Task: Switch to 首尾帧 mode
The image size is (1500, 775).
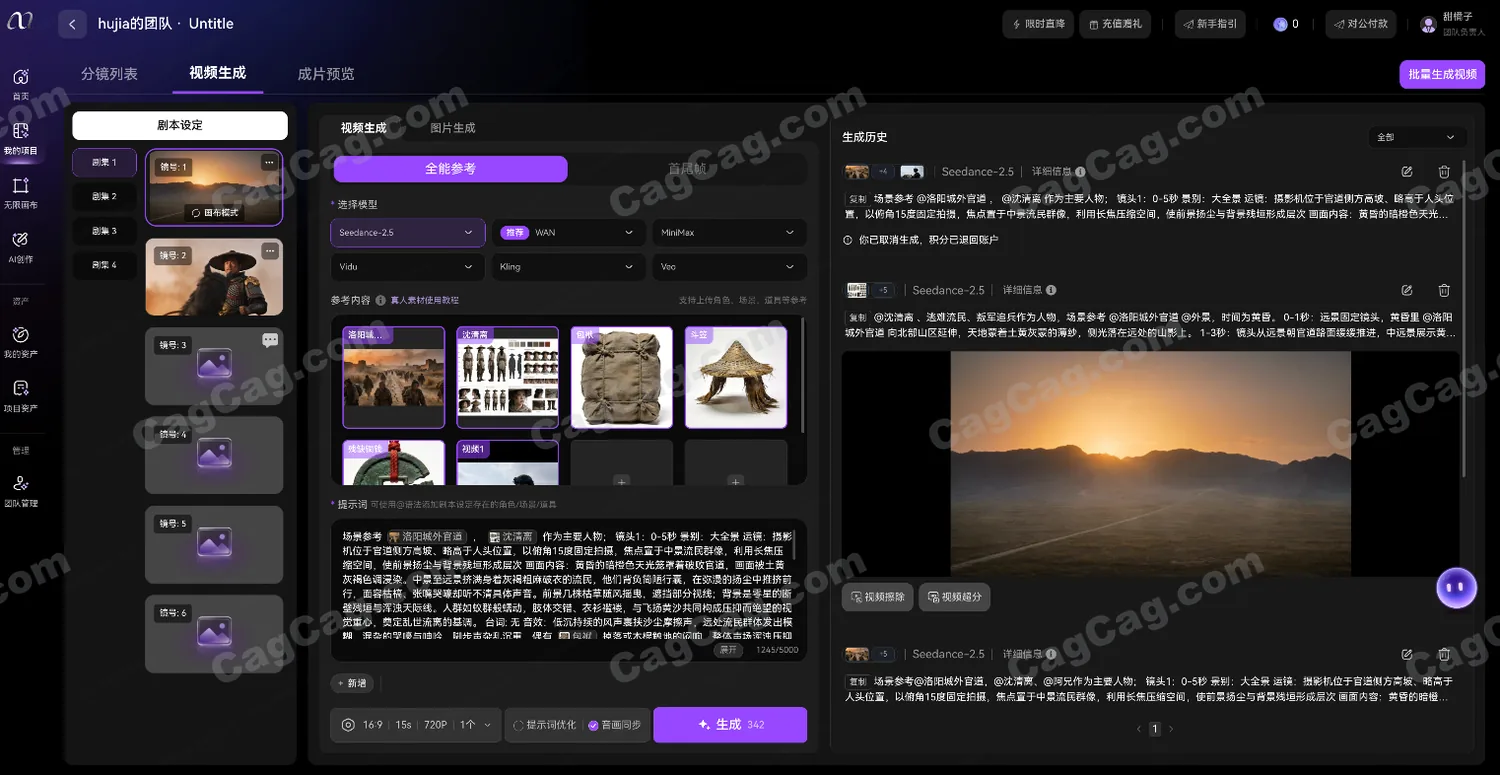Action: [x=687, y=169]
